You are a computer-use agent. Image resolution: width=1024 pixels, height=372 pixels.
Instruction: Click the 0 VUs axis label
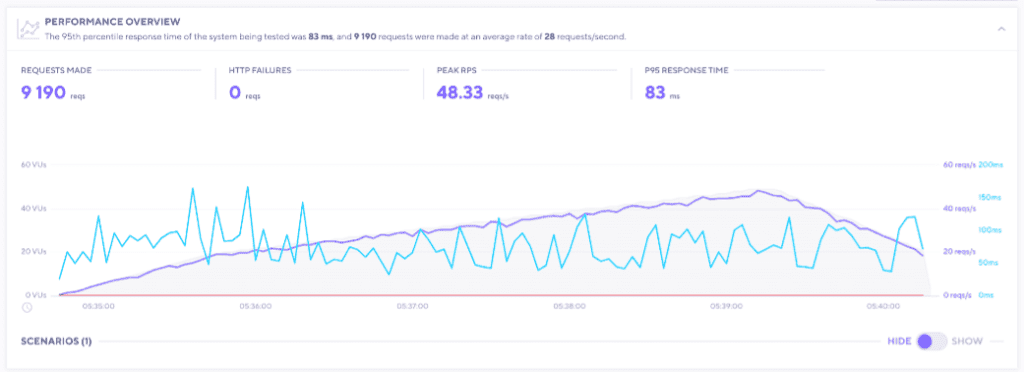36,295
